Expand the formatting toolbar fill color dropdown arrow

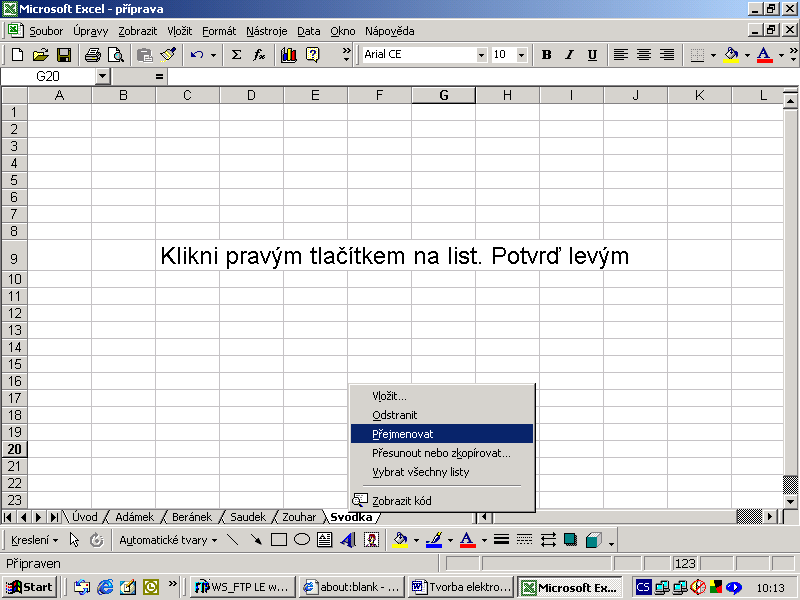point(747,55)
